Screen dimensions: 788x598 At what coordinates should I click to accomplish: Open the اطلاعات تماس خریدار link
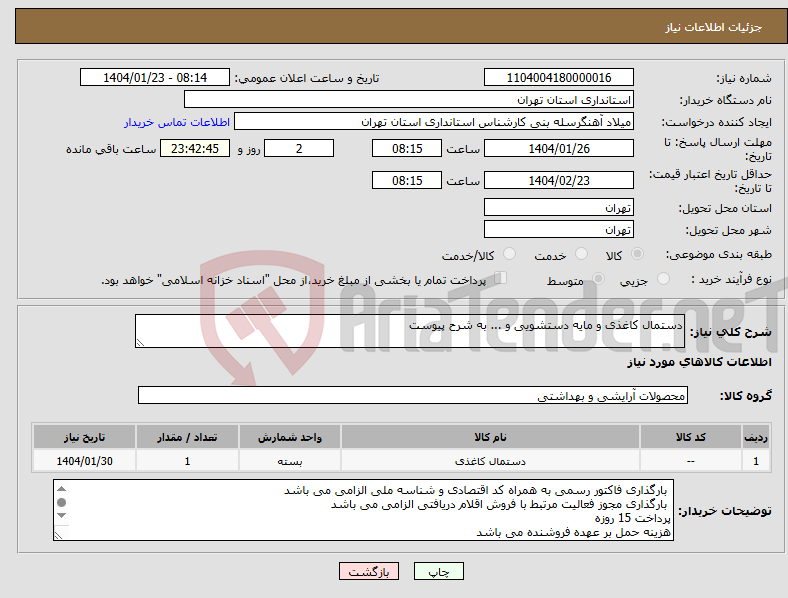177,122
